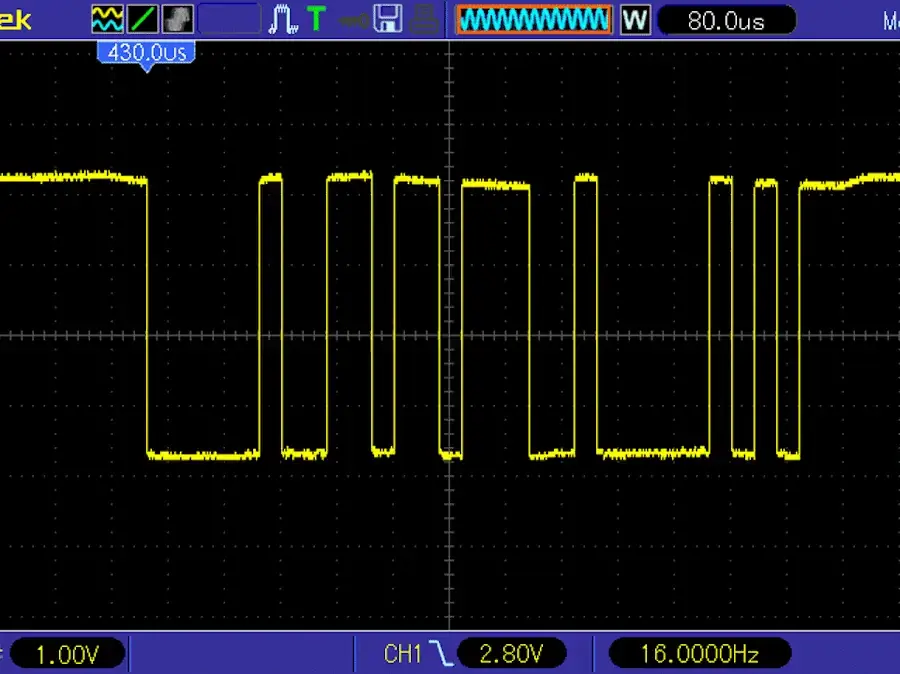The height and width of the screenshot is (674, 900).
Task: Click the gray persistence display icon
Action: coord(178,20)
